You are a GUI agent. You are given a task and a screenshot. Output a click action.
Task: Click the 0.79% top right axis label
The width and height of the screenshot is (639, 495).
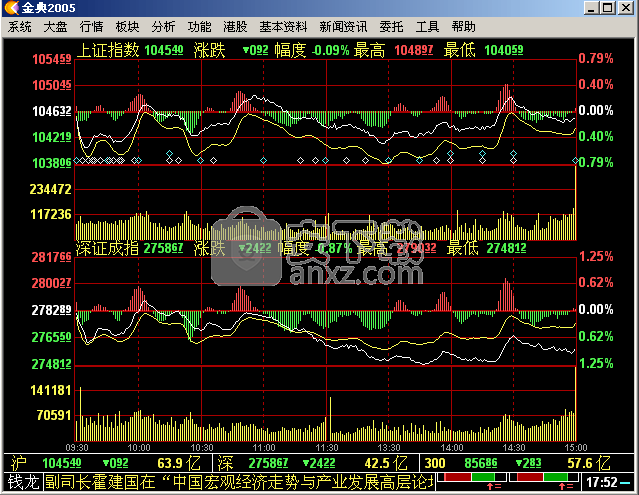596,58
